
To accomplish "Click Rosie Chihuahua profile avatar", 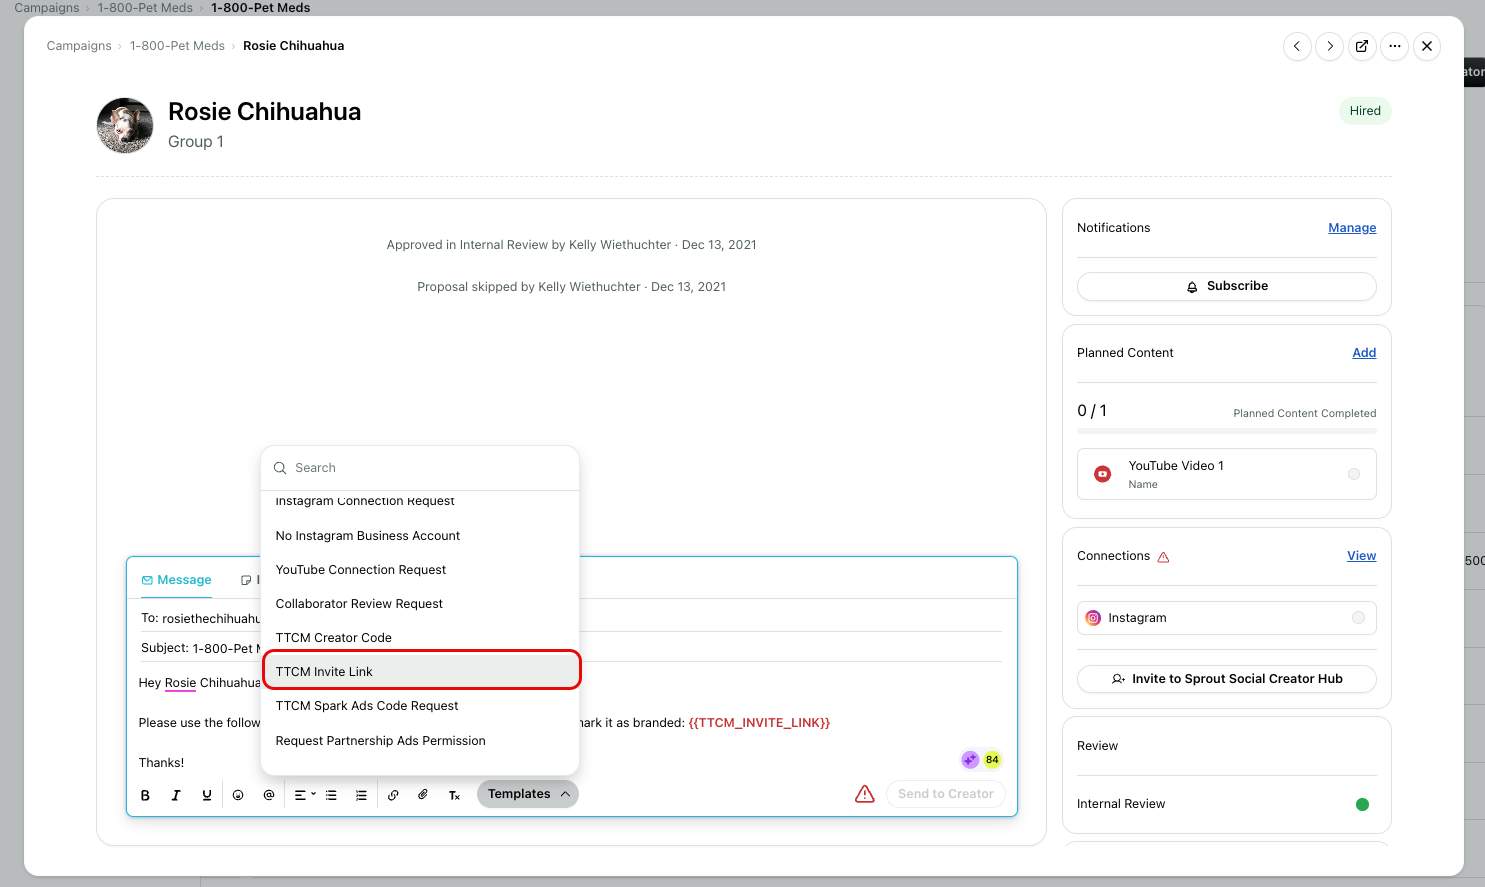I will coord(125,126).
